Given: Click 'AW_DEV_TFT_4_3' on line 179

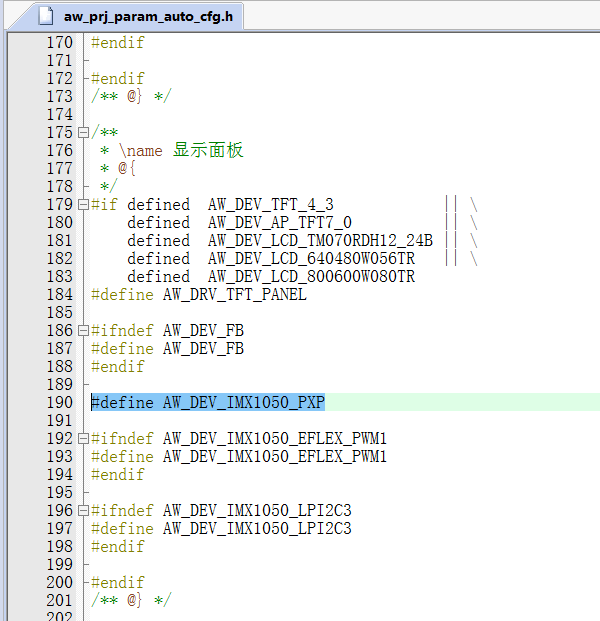Looking at the screenshot, I should point(270,205).
